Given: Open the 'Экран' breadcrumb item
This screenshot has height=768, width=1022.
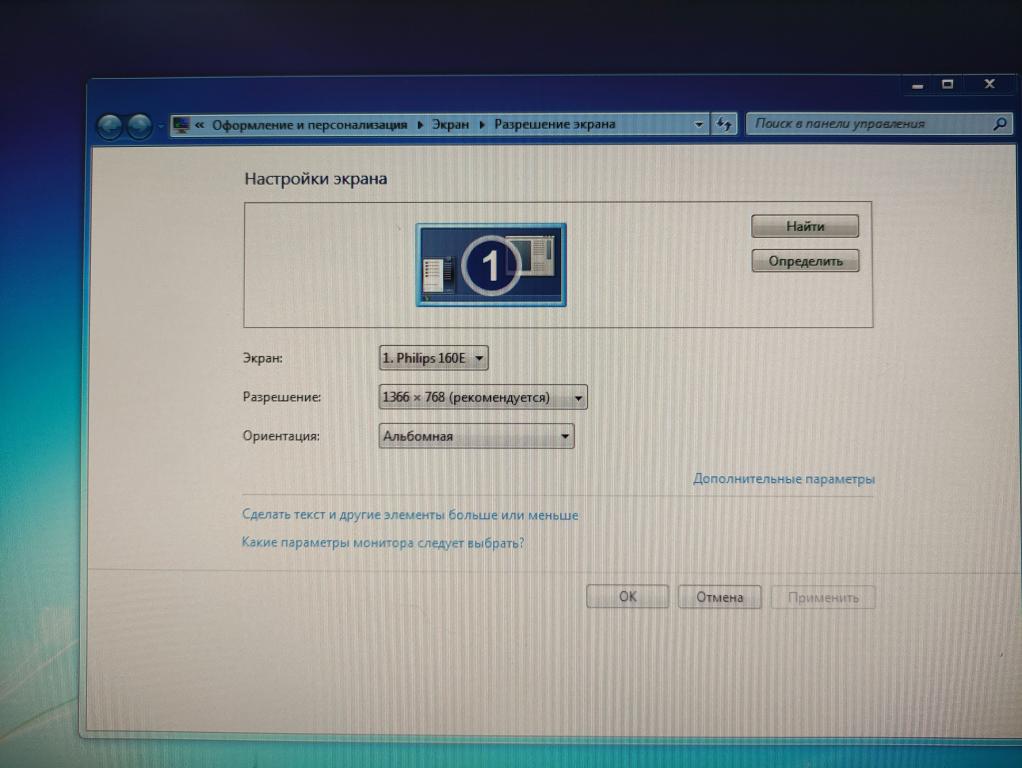Looking at the screenshot, I should coord(450,124).
